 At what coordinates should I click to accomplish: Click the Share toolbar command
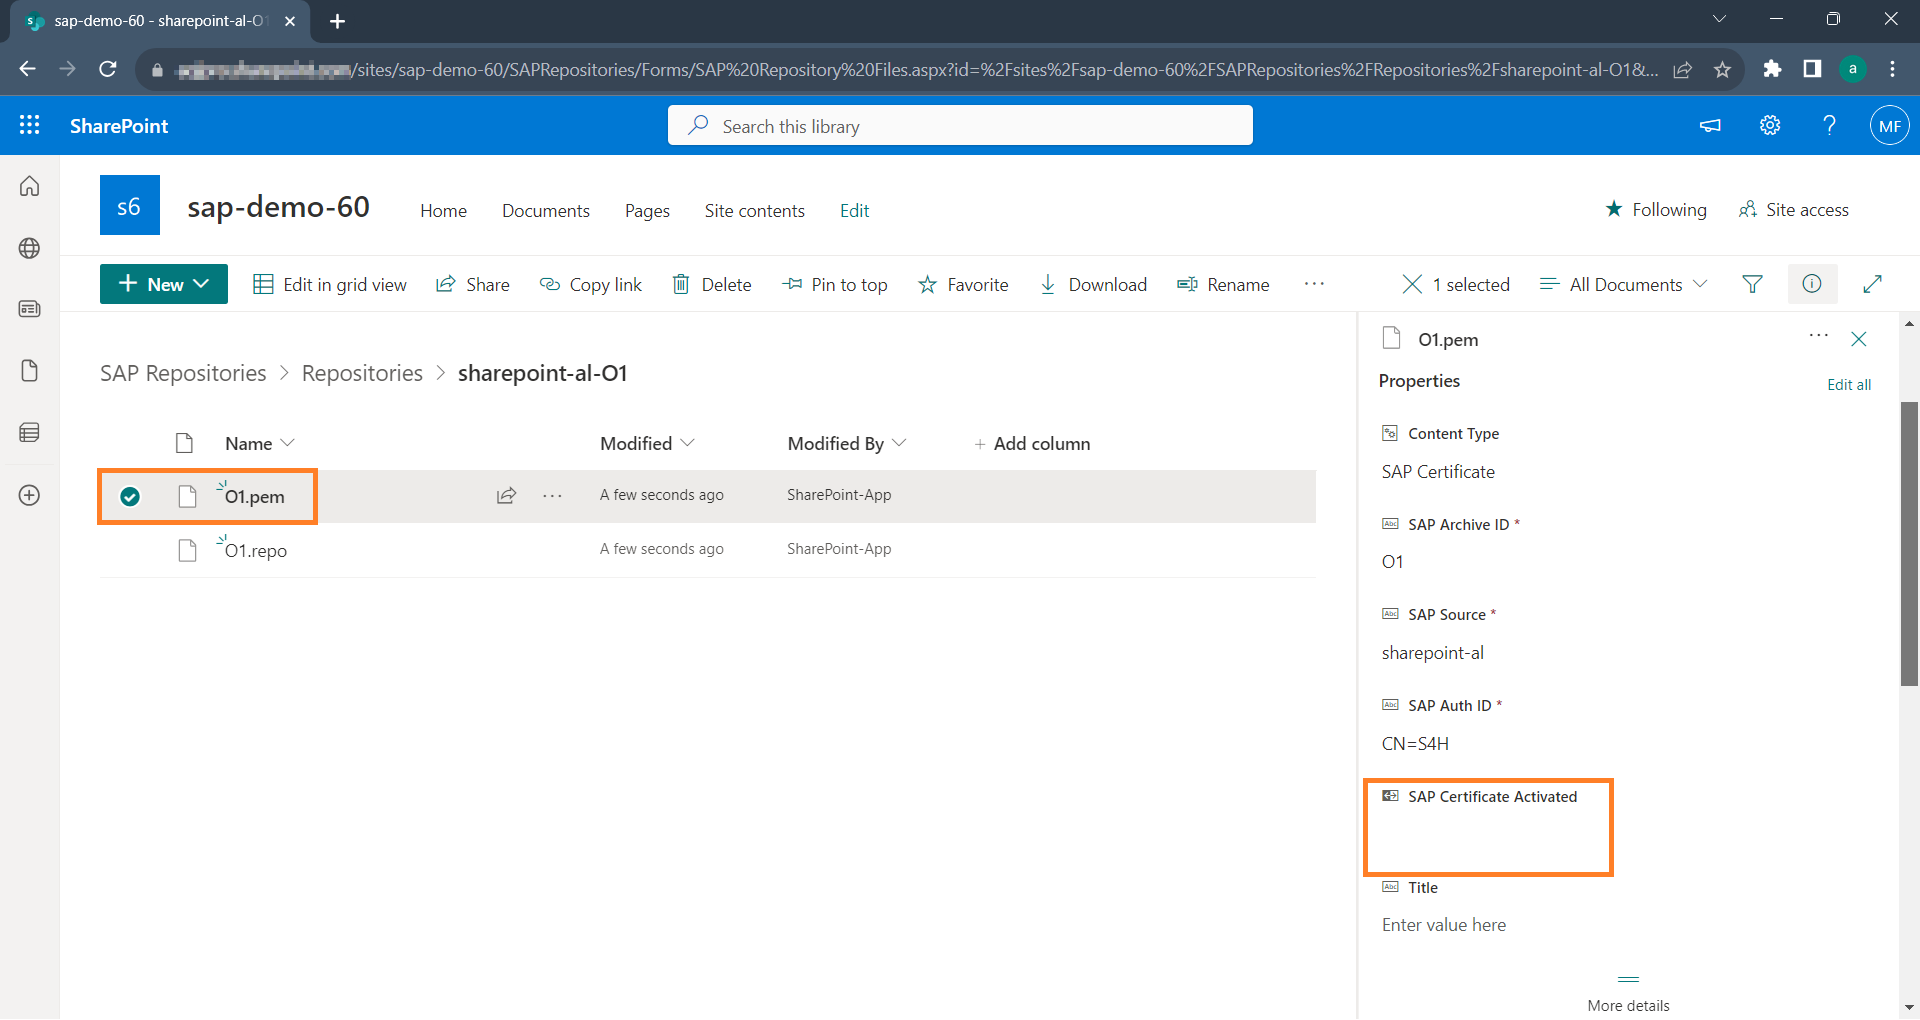pyautogui.click(x=473, y=284)
